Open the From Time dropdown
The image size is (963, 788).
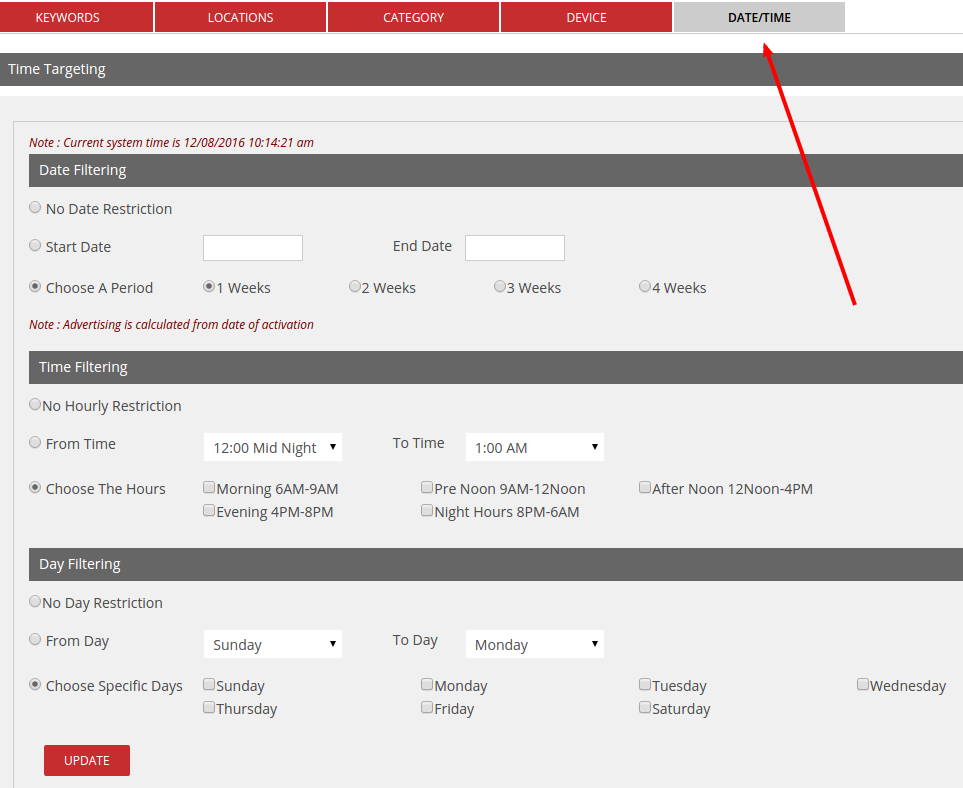coord(273,447)
